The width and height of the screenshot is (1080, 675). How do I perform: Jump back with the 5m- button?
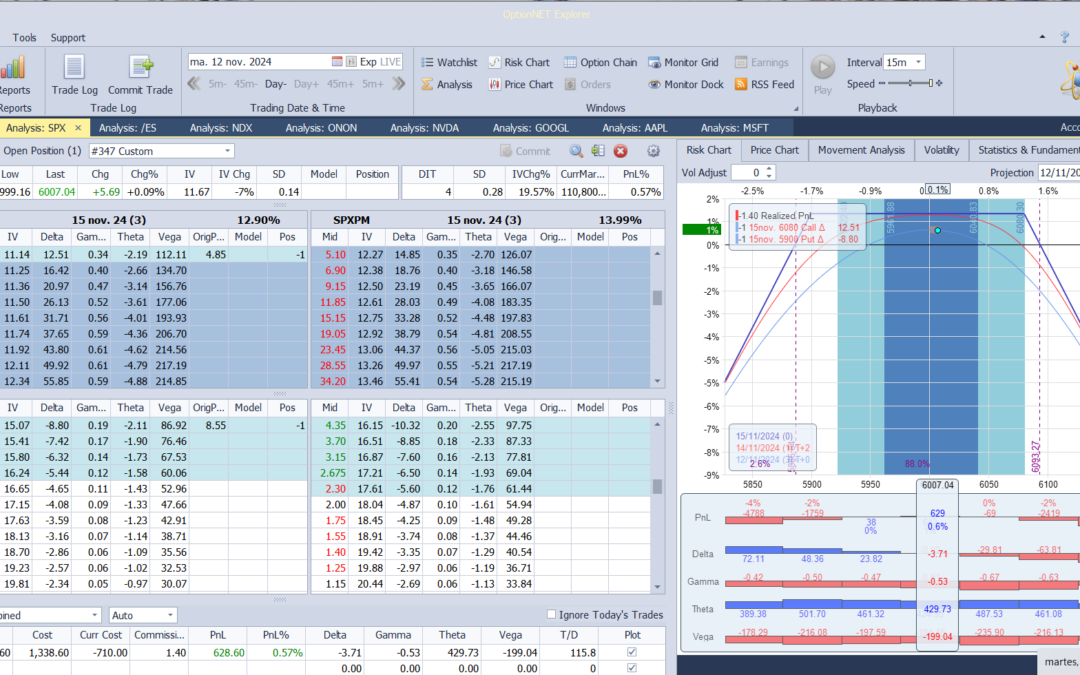[x=218, y=84]
